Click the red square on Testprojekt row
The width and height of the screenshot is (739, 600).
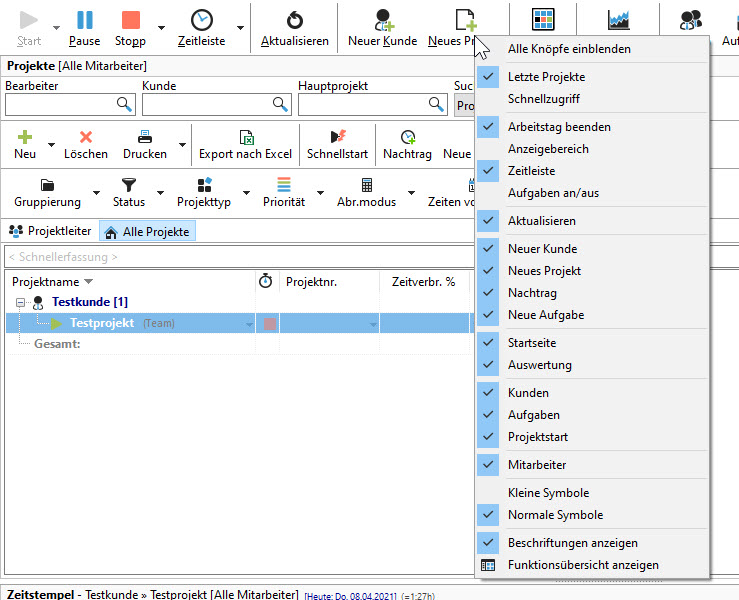[270, 324]
